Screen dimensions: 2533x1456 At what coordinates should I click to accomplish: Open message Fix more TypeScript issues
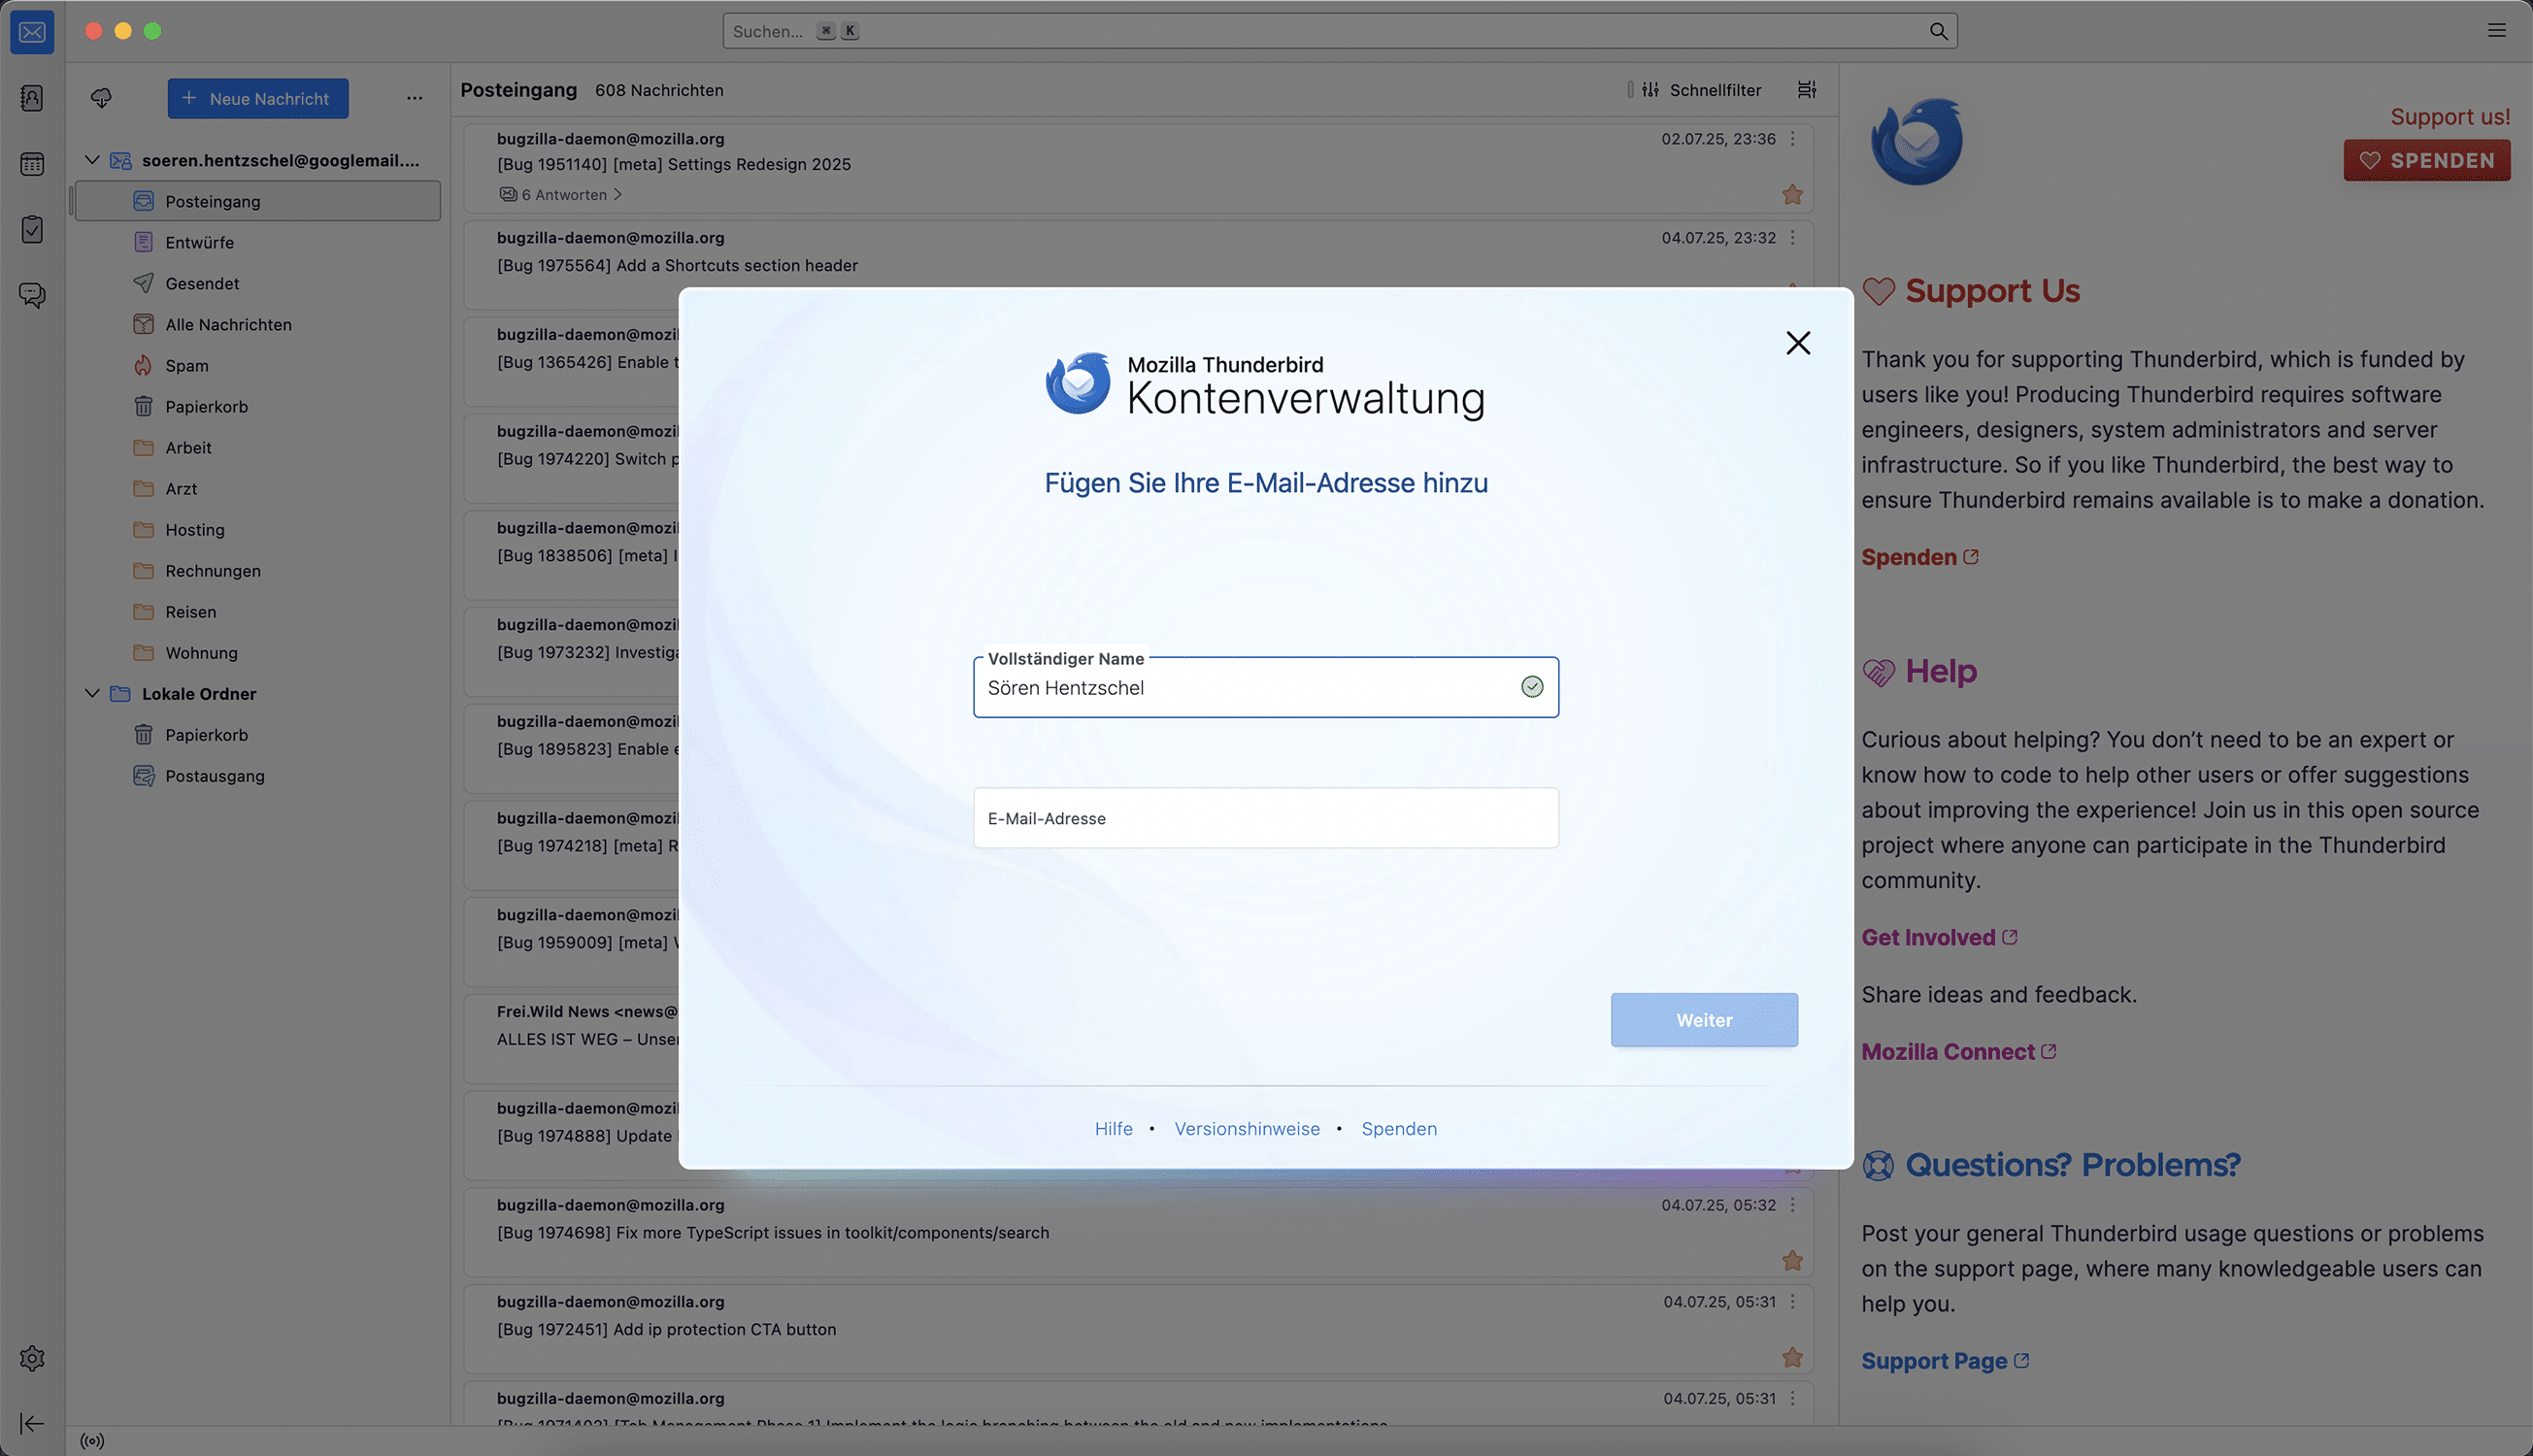[x=1138, y=1231]
